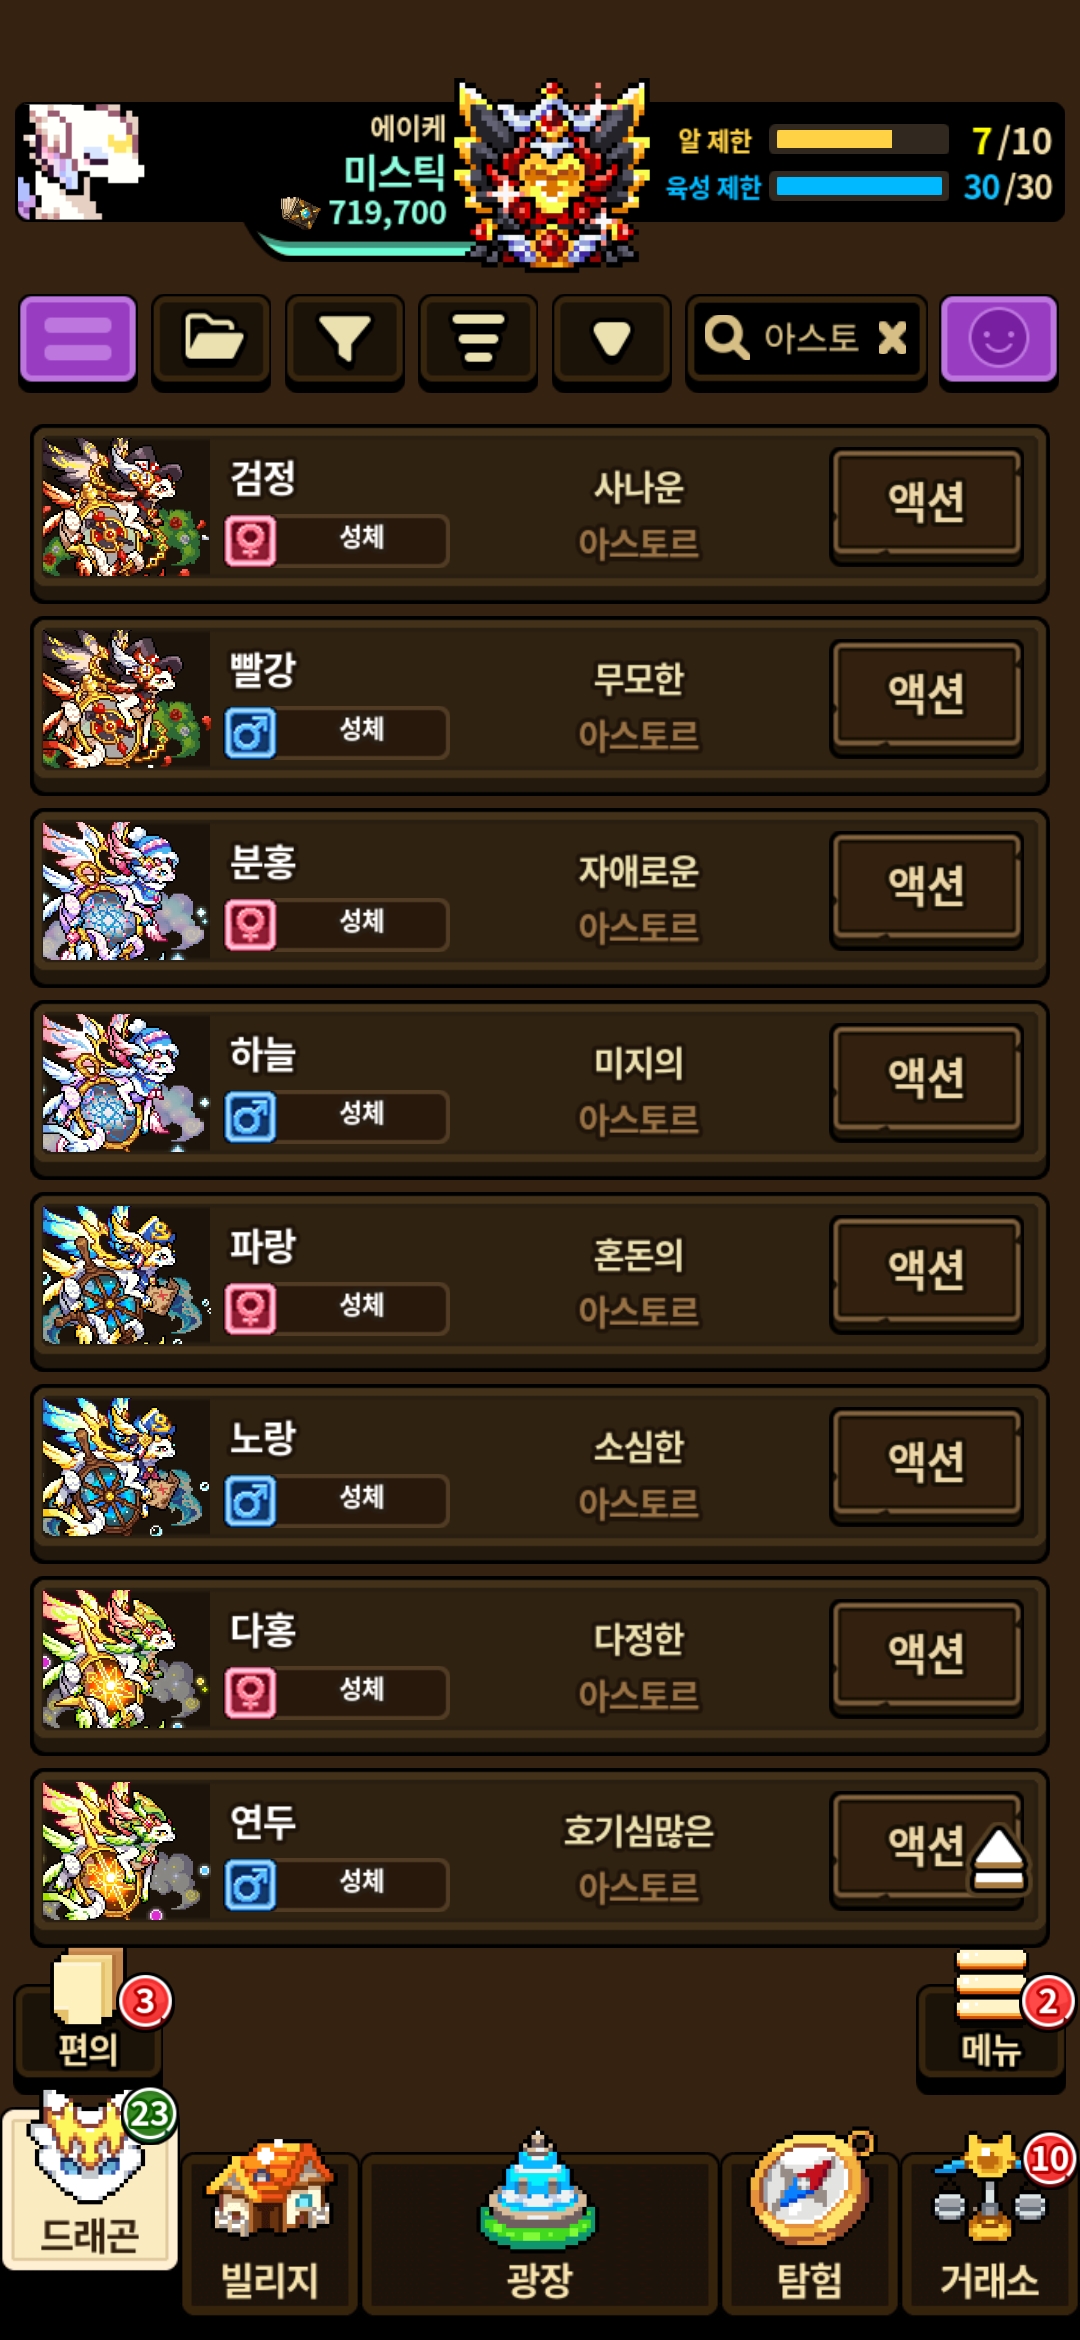
Task: Toggle the male gender icon of 빨강
Action: pos(250,732)
